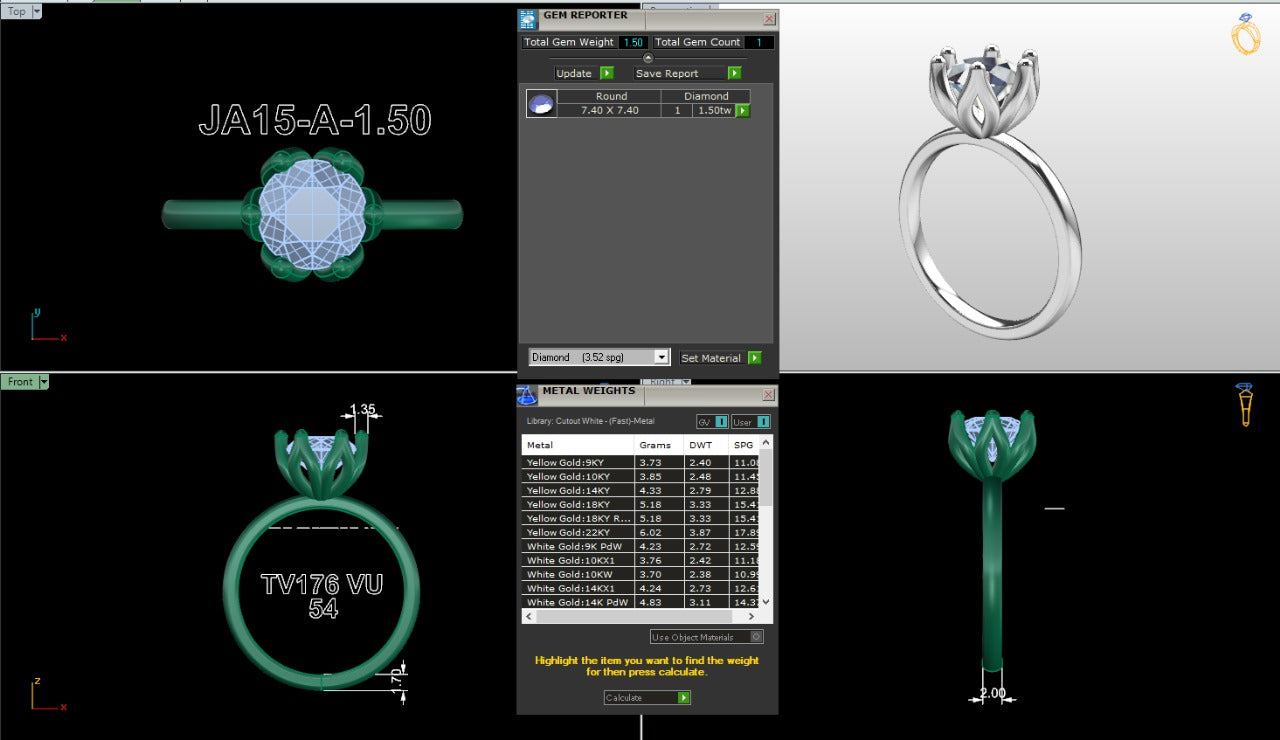The width and height of the screenshot is (1280, 740).
Task: Select the White Gold:10KW row
Action: (640, 575)
